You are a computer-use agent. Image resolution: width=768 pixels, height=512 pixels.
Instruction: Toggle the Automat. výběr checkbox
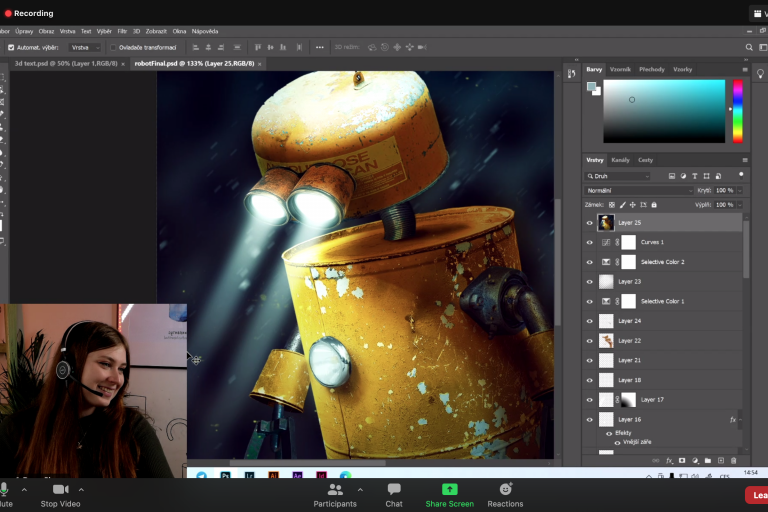coord(11,47)
